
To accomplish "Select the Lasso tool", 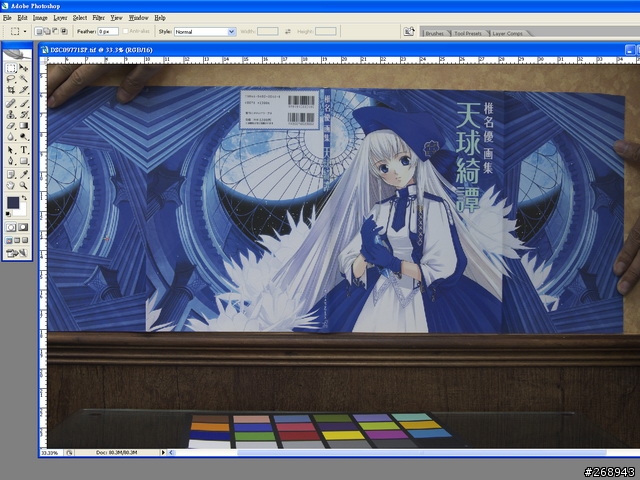I will tap(11, 78).
